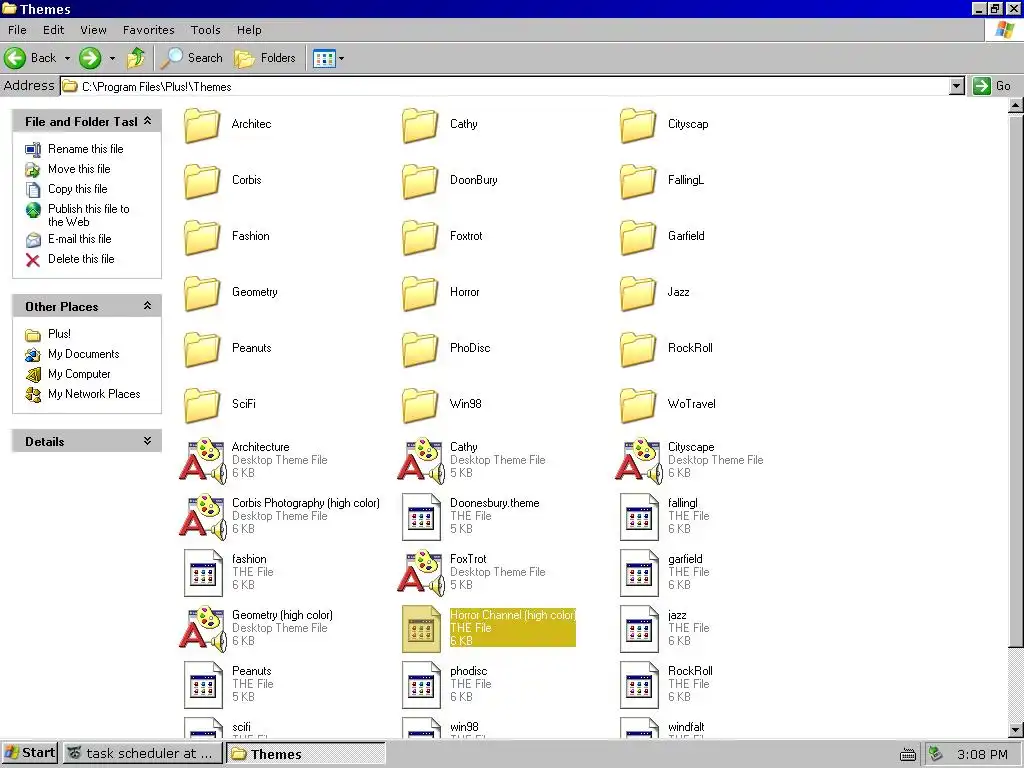
Task: Click the green Forward arrow icon
Action: point(90,58)
